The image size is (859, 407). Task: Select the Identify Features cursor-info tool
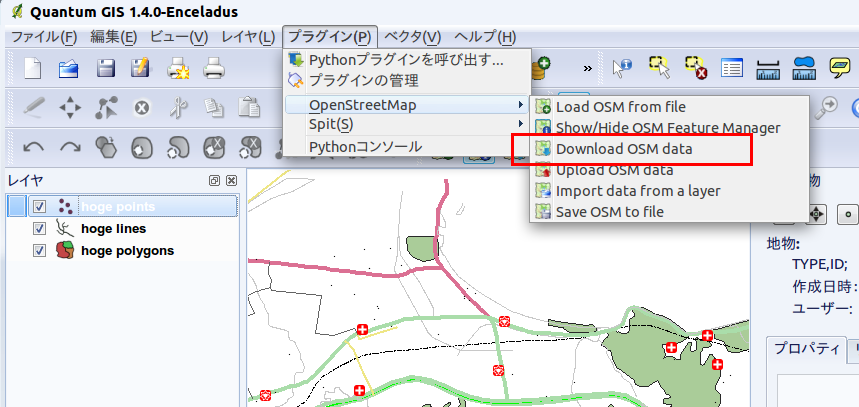coord(622,68)
